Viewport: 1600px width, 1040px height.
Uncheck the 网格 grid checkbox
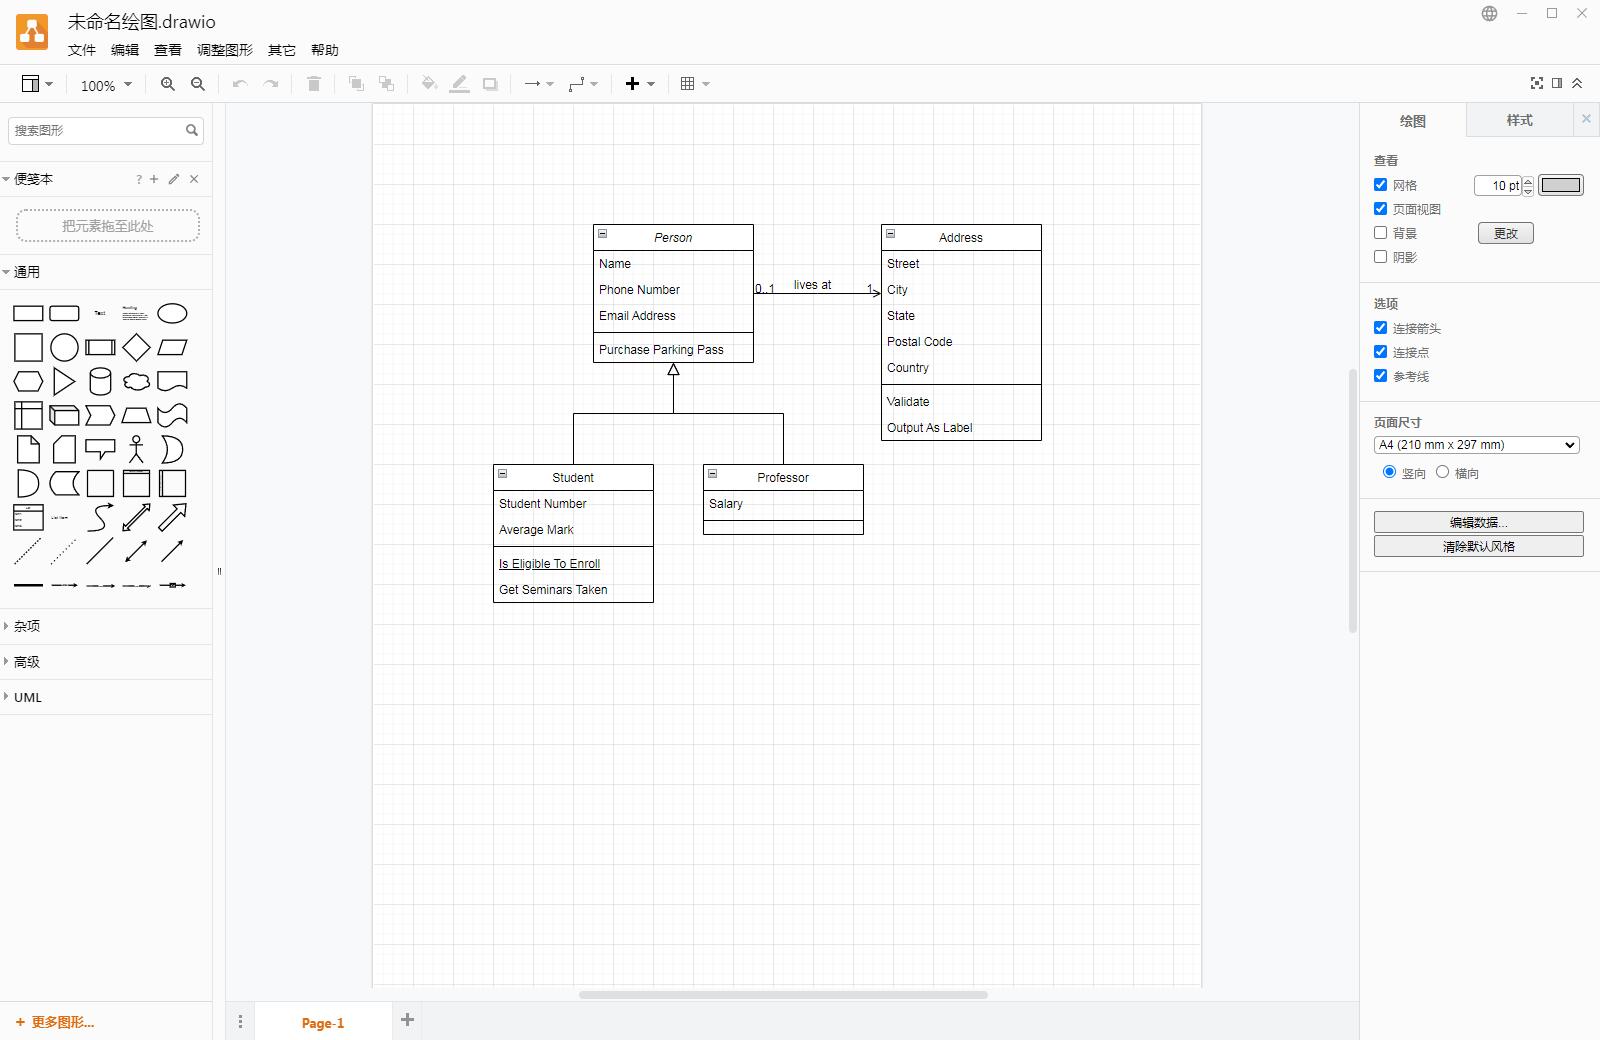pyautogui.click(x=1380, y=185)
